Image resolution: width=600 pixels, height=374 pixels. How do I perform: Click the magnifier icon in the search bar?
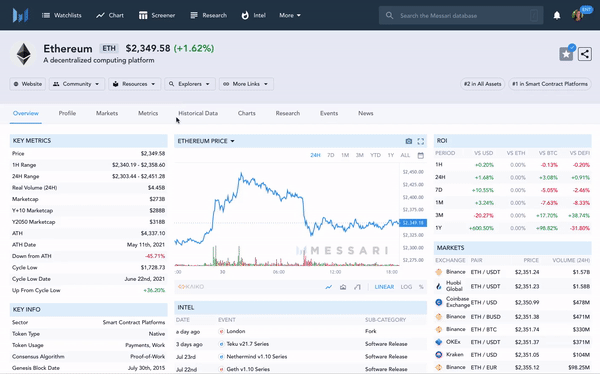[389, 16]
